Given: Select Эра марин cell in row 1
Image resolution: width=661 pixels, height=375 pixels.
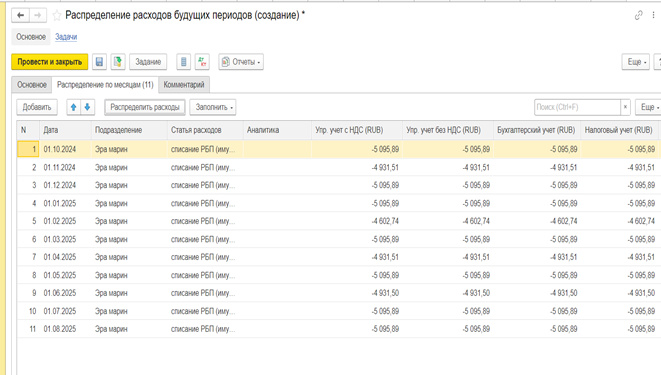Looking at the screenshot, I should [129, 149].
